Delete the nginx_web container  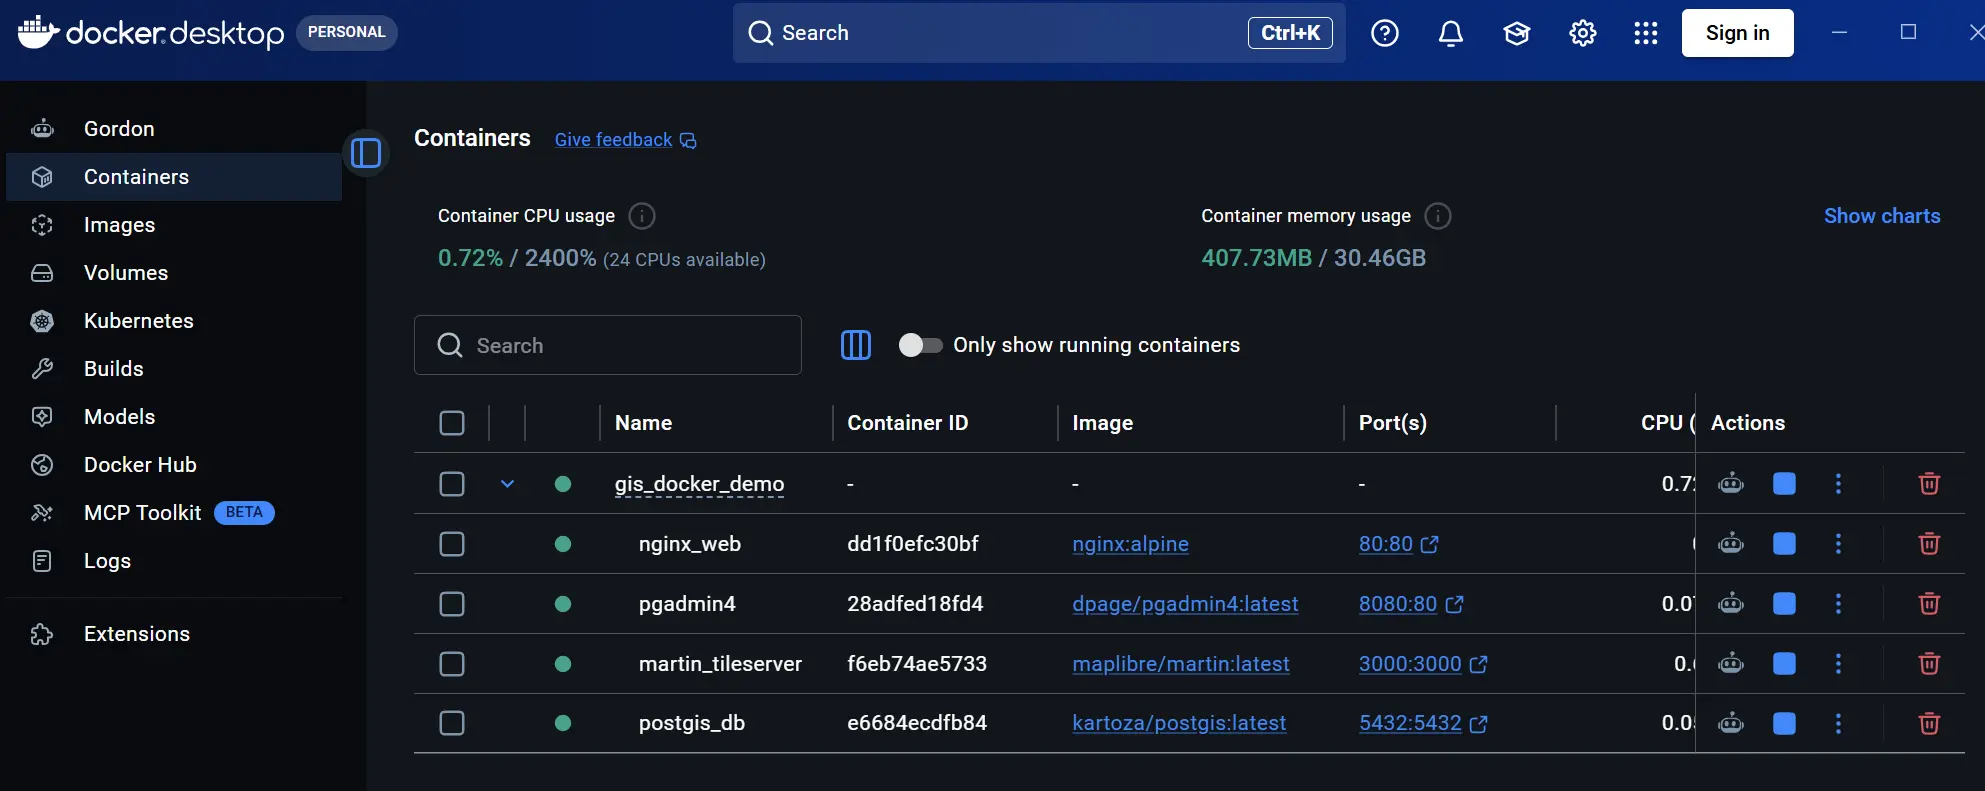point(1929,544)
